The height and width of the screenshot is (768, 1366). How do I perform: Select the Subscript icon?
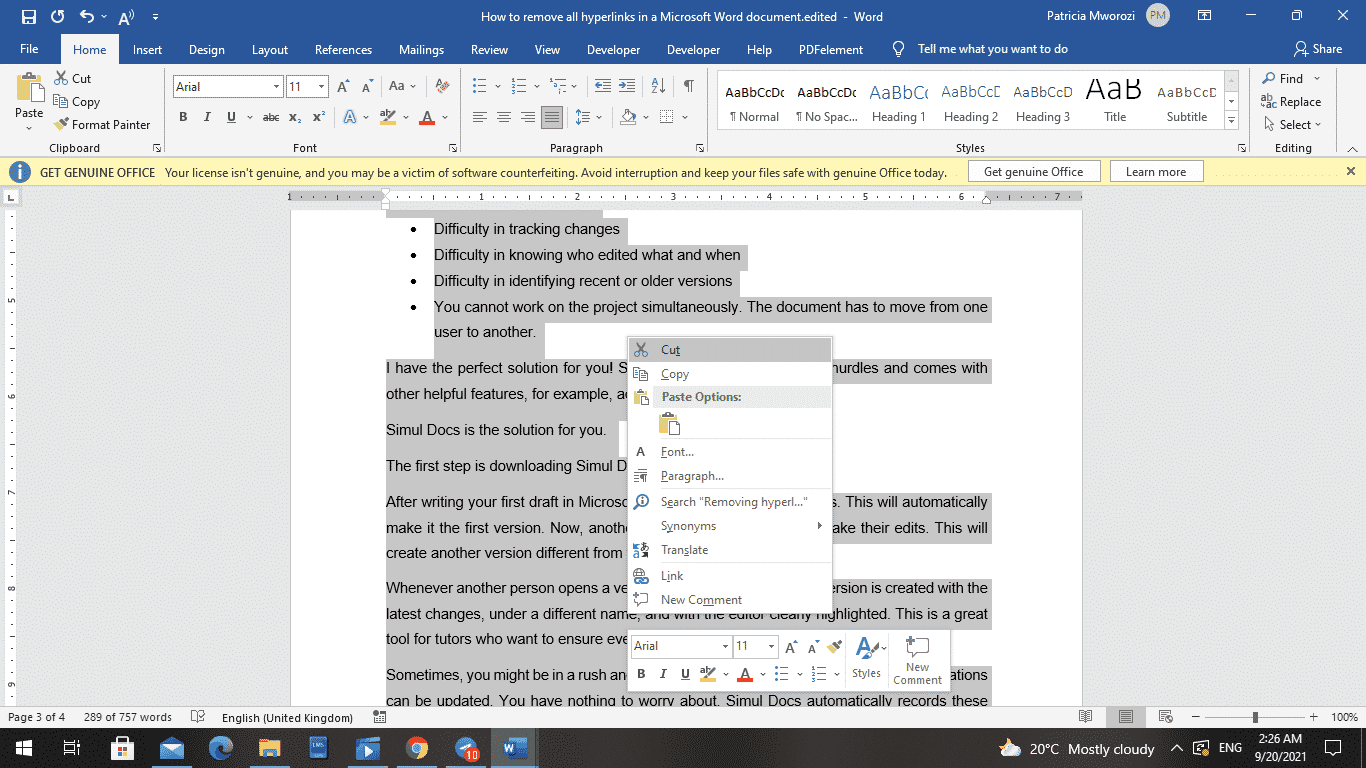click(295, 117)
